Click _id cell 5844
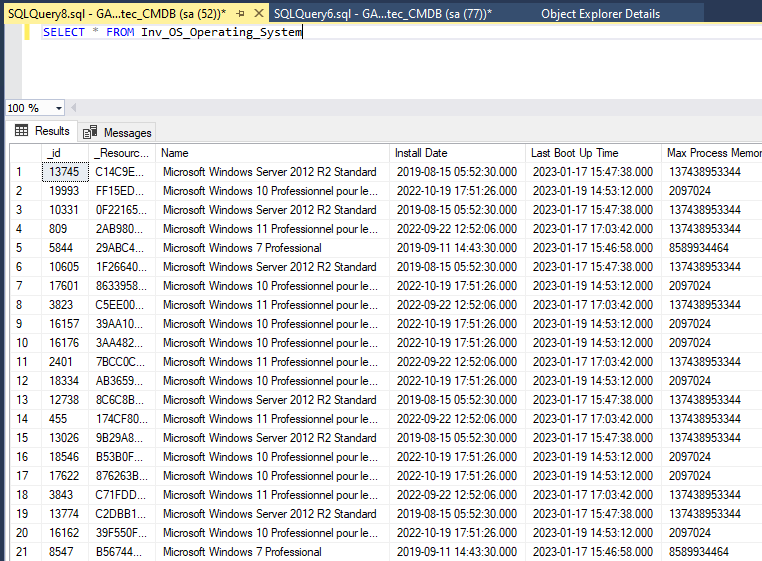 65,248
